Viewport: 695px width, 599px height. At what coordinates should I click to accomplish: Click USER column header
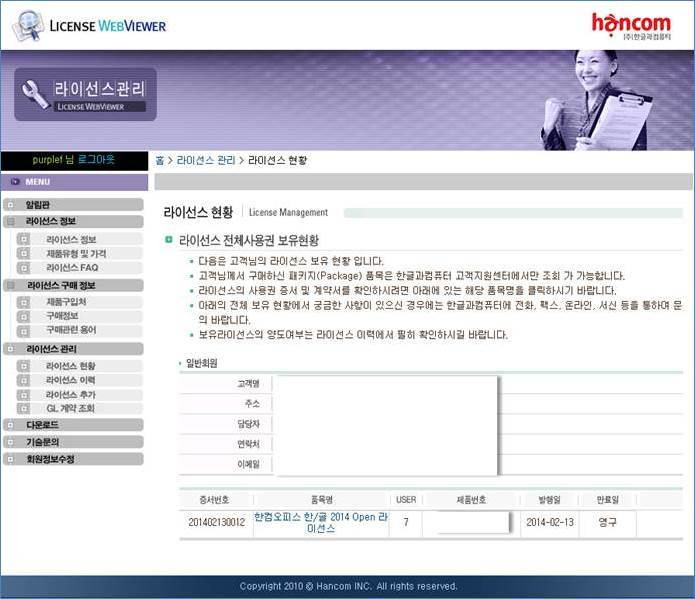(x=406, y=500)
